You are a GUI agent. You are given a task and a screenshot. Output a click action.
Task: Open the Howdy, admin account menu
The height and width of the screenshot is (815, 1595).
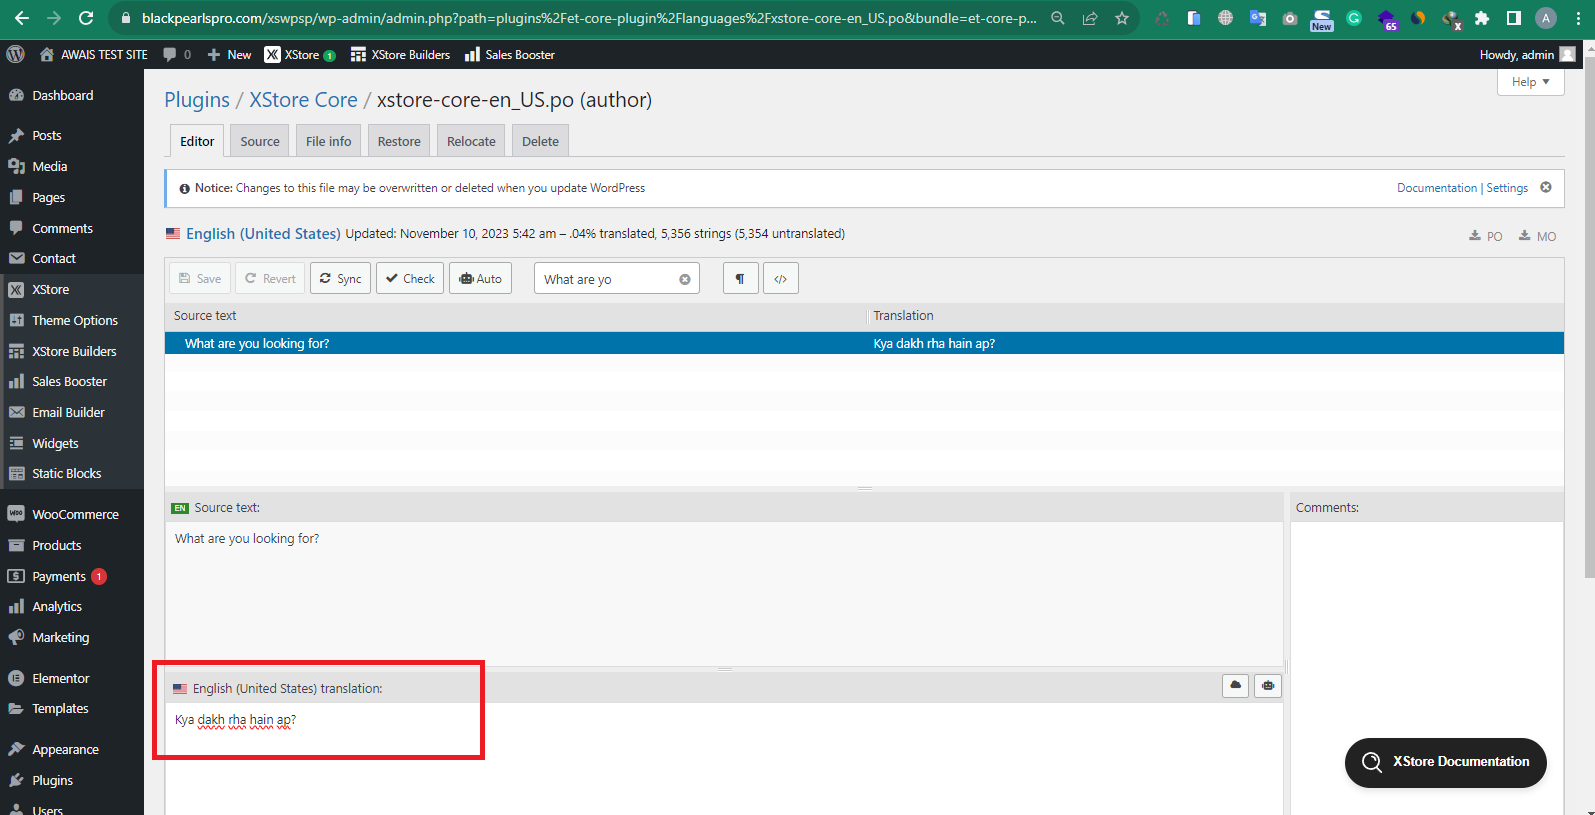(1527, 55)
